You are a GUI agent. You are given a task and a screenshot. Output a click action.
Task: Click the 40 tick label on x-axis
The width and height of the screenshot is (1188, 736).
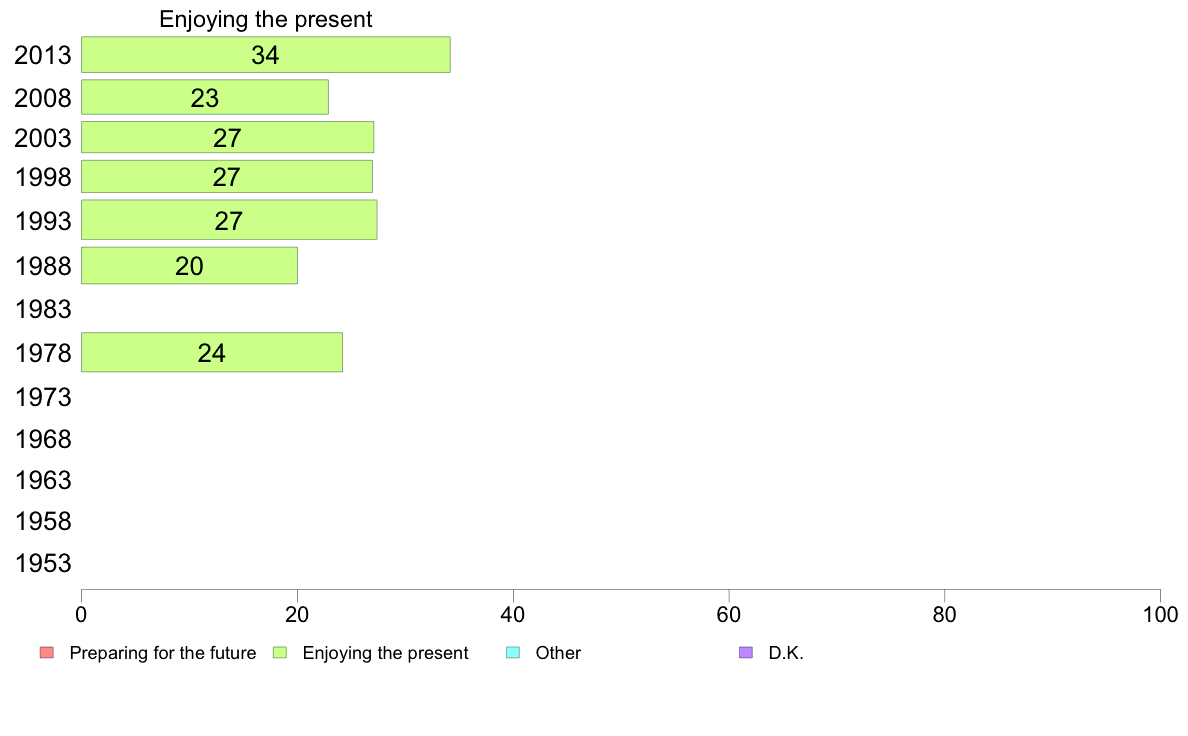[513, 615]
